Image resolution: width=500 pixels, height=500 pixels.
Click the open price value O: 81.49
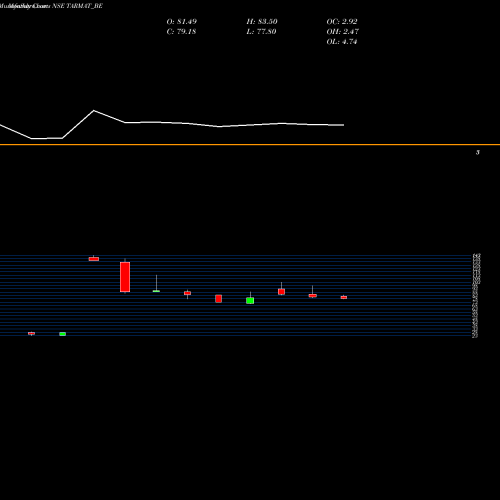click(x=182, y=22)
